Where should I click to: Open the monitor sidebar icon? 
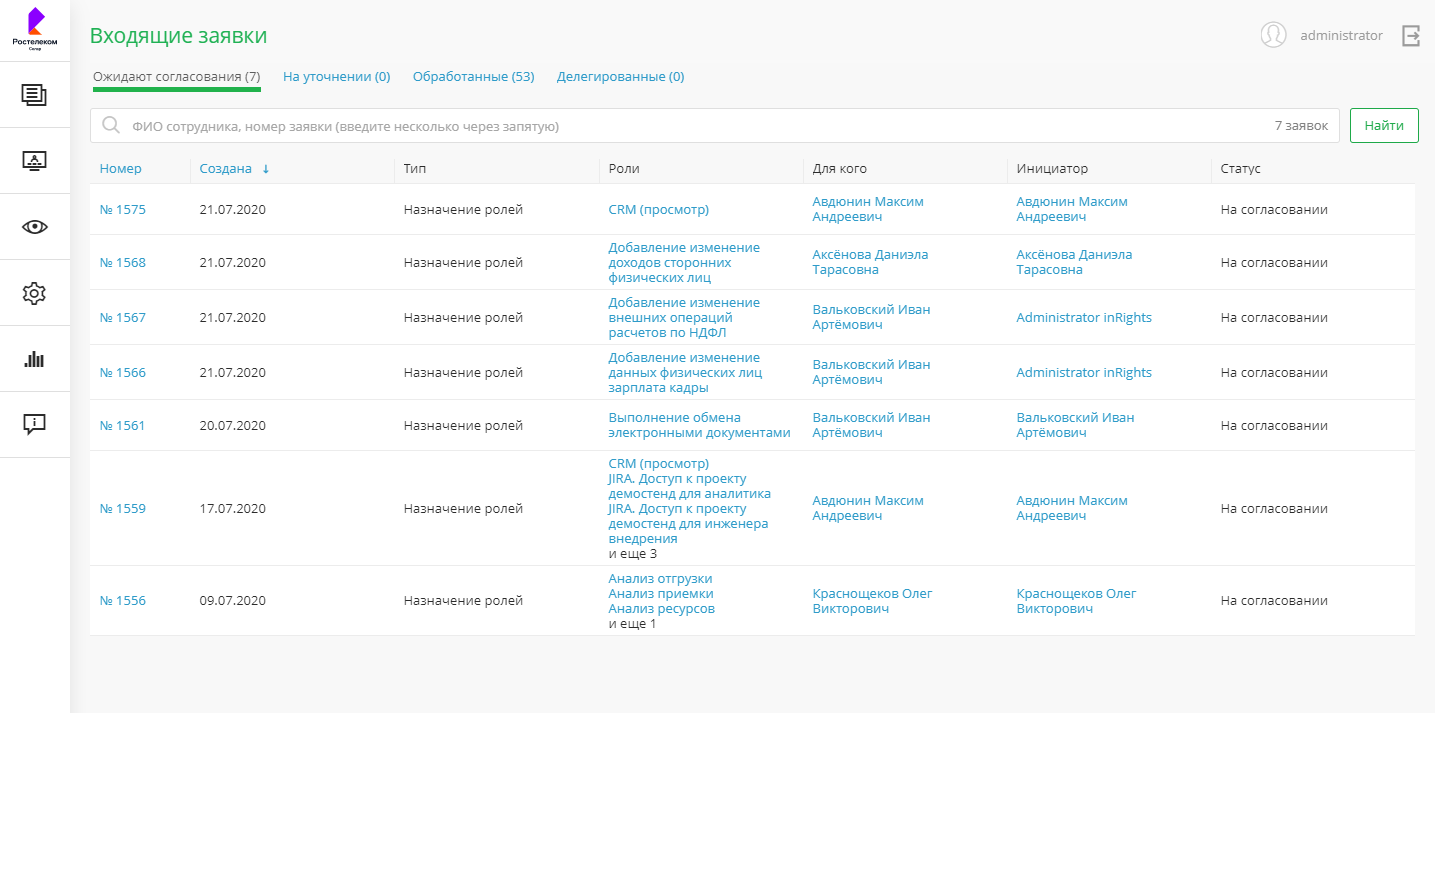coord(34,161)
